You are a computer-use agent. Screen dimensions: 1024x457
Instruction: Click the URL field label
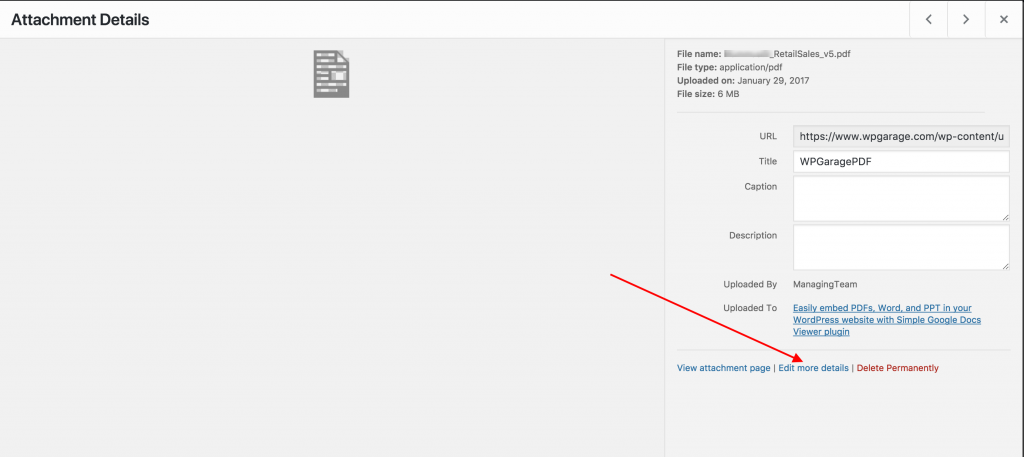767,136
